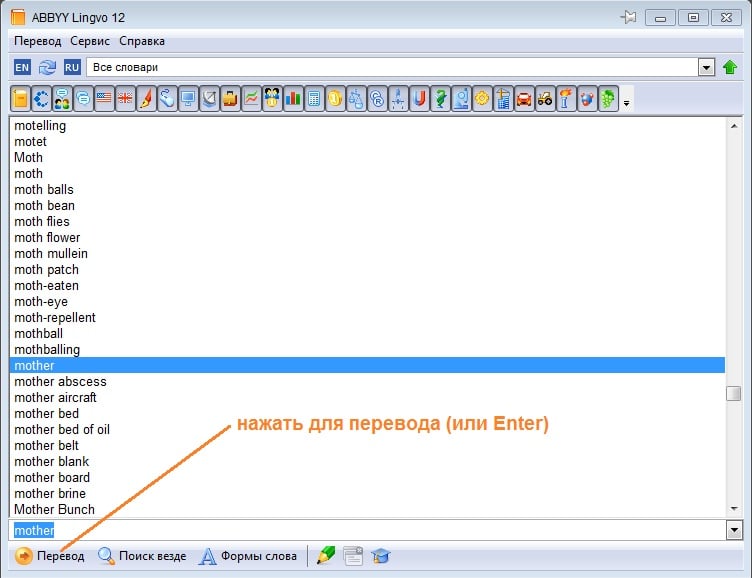The width and height of the screenshot is (752, 578).
Task: Open the Все словари dropdown list
Action: point(706,68)
